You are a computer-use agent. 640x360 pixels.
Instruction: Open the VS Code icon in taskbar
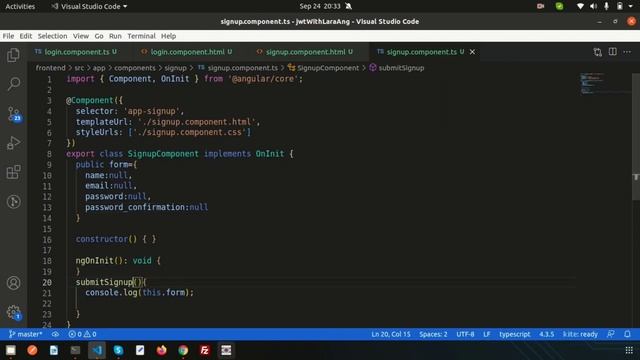pos(97,350)
